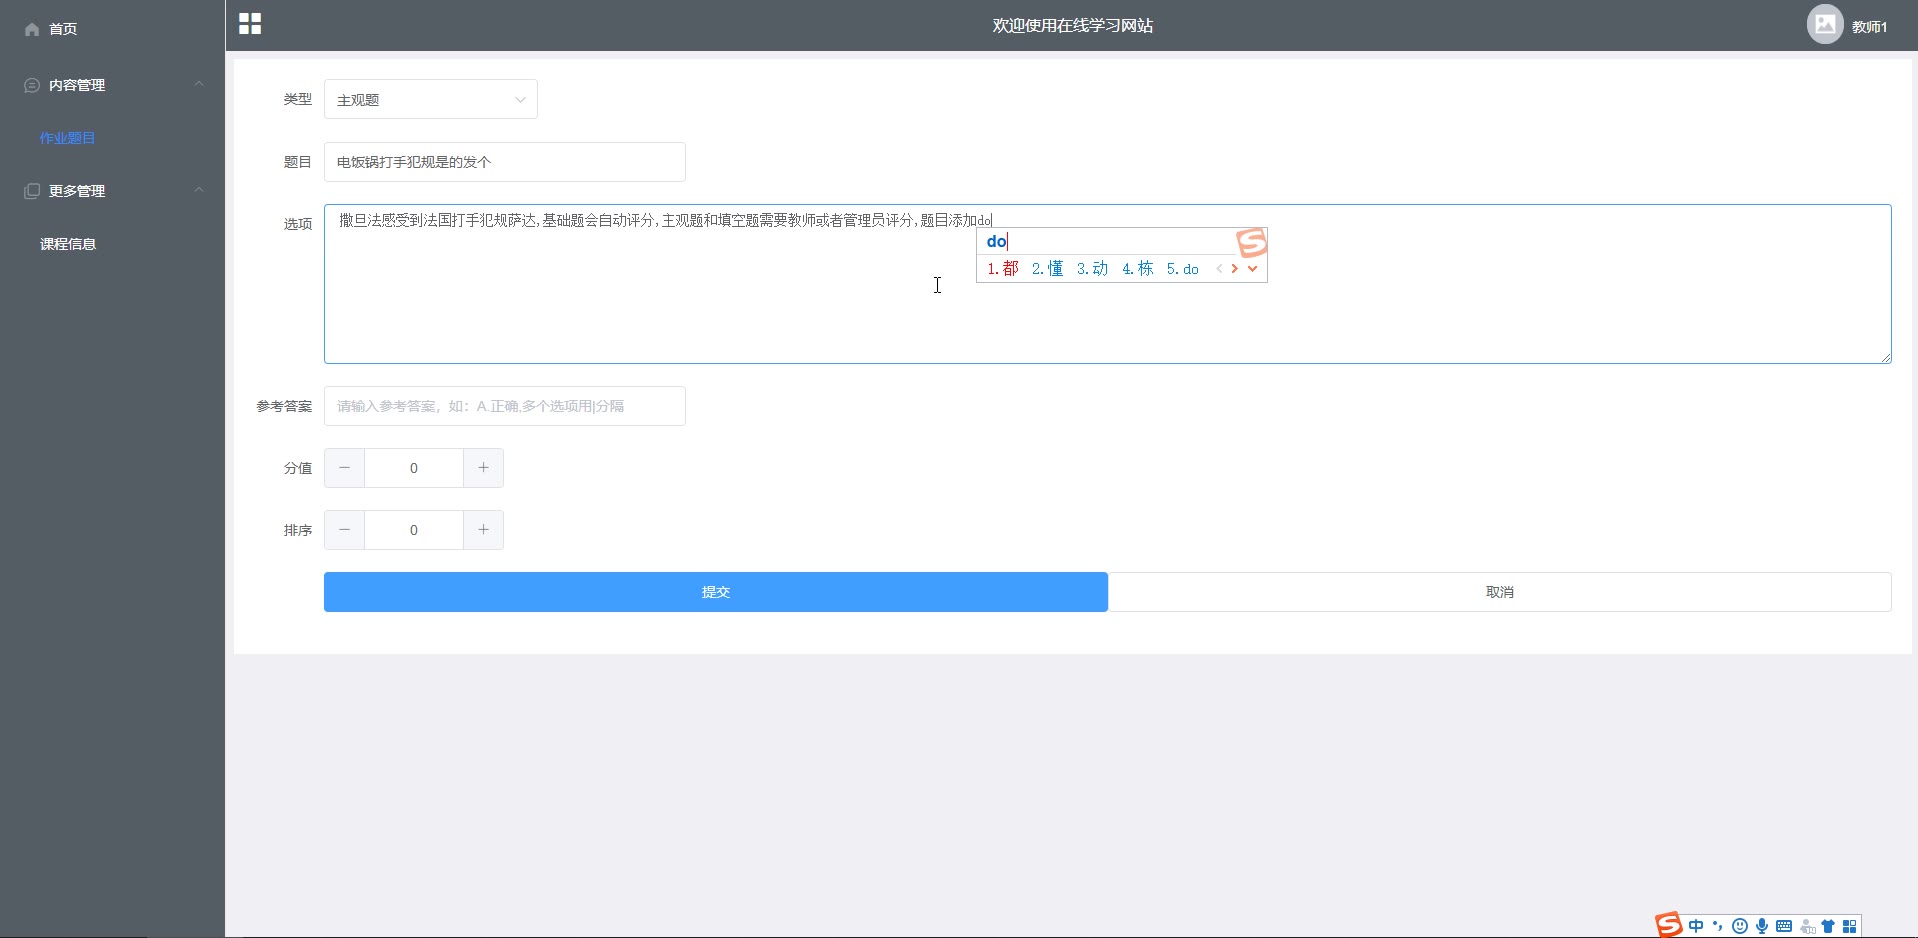
Task: Click the 内容管理 chat bubble icon
Action: tap(32, 85)
